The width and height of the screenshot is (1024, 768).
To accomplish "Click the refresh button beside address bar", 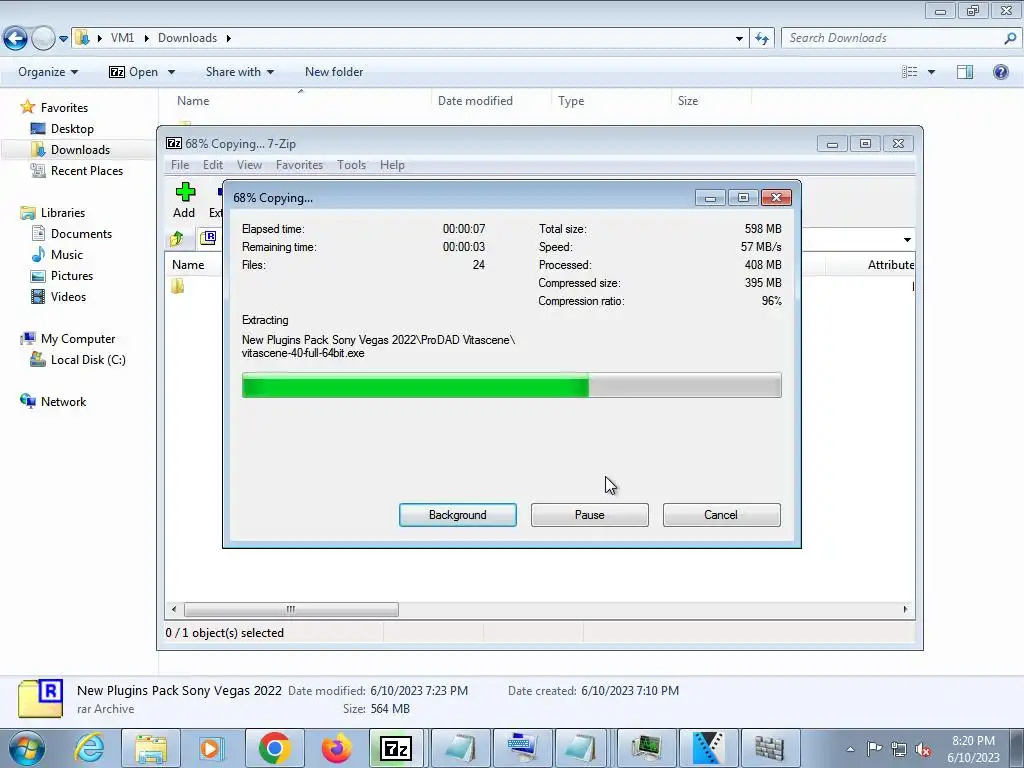I will click(x=761, y=39).
